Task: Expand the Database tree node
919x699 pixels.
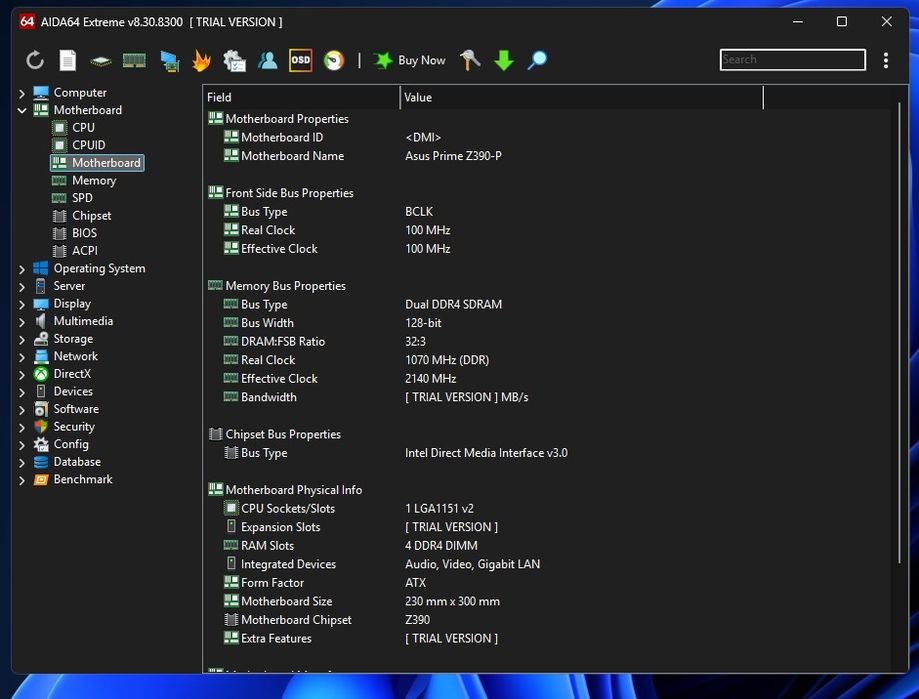Action: click(x=22, y=462)
